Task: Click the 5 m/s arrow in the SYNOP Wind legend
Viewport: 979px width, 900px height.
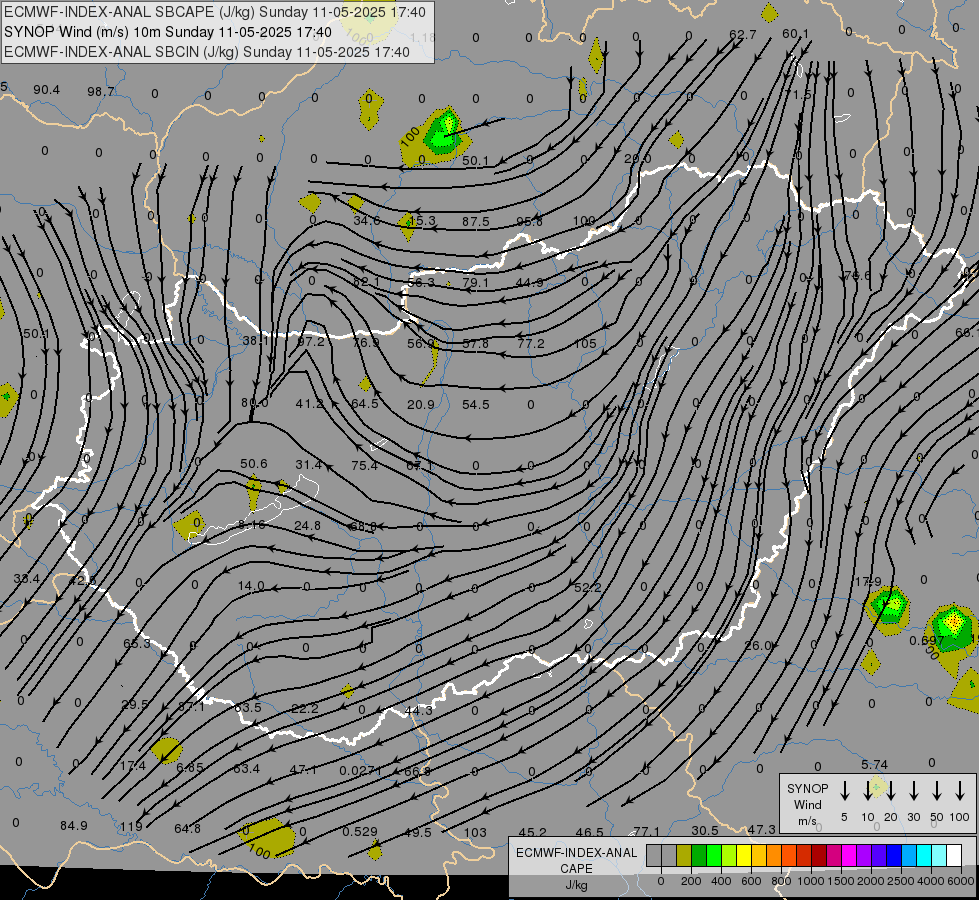Action: 844,791
